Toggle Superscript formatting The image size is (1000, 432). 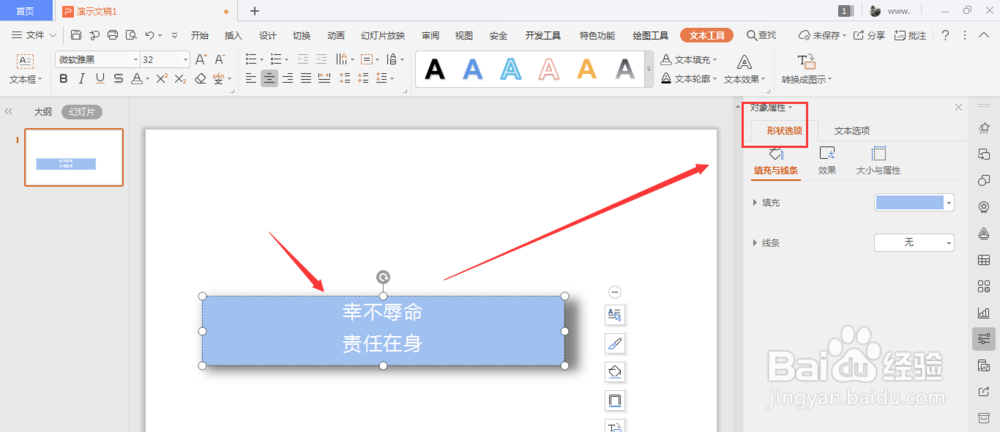click(162, 78)
